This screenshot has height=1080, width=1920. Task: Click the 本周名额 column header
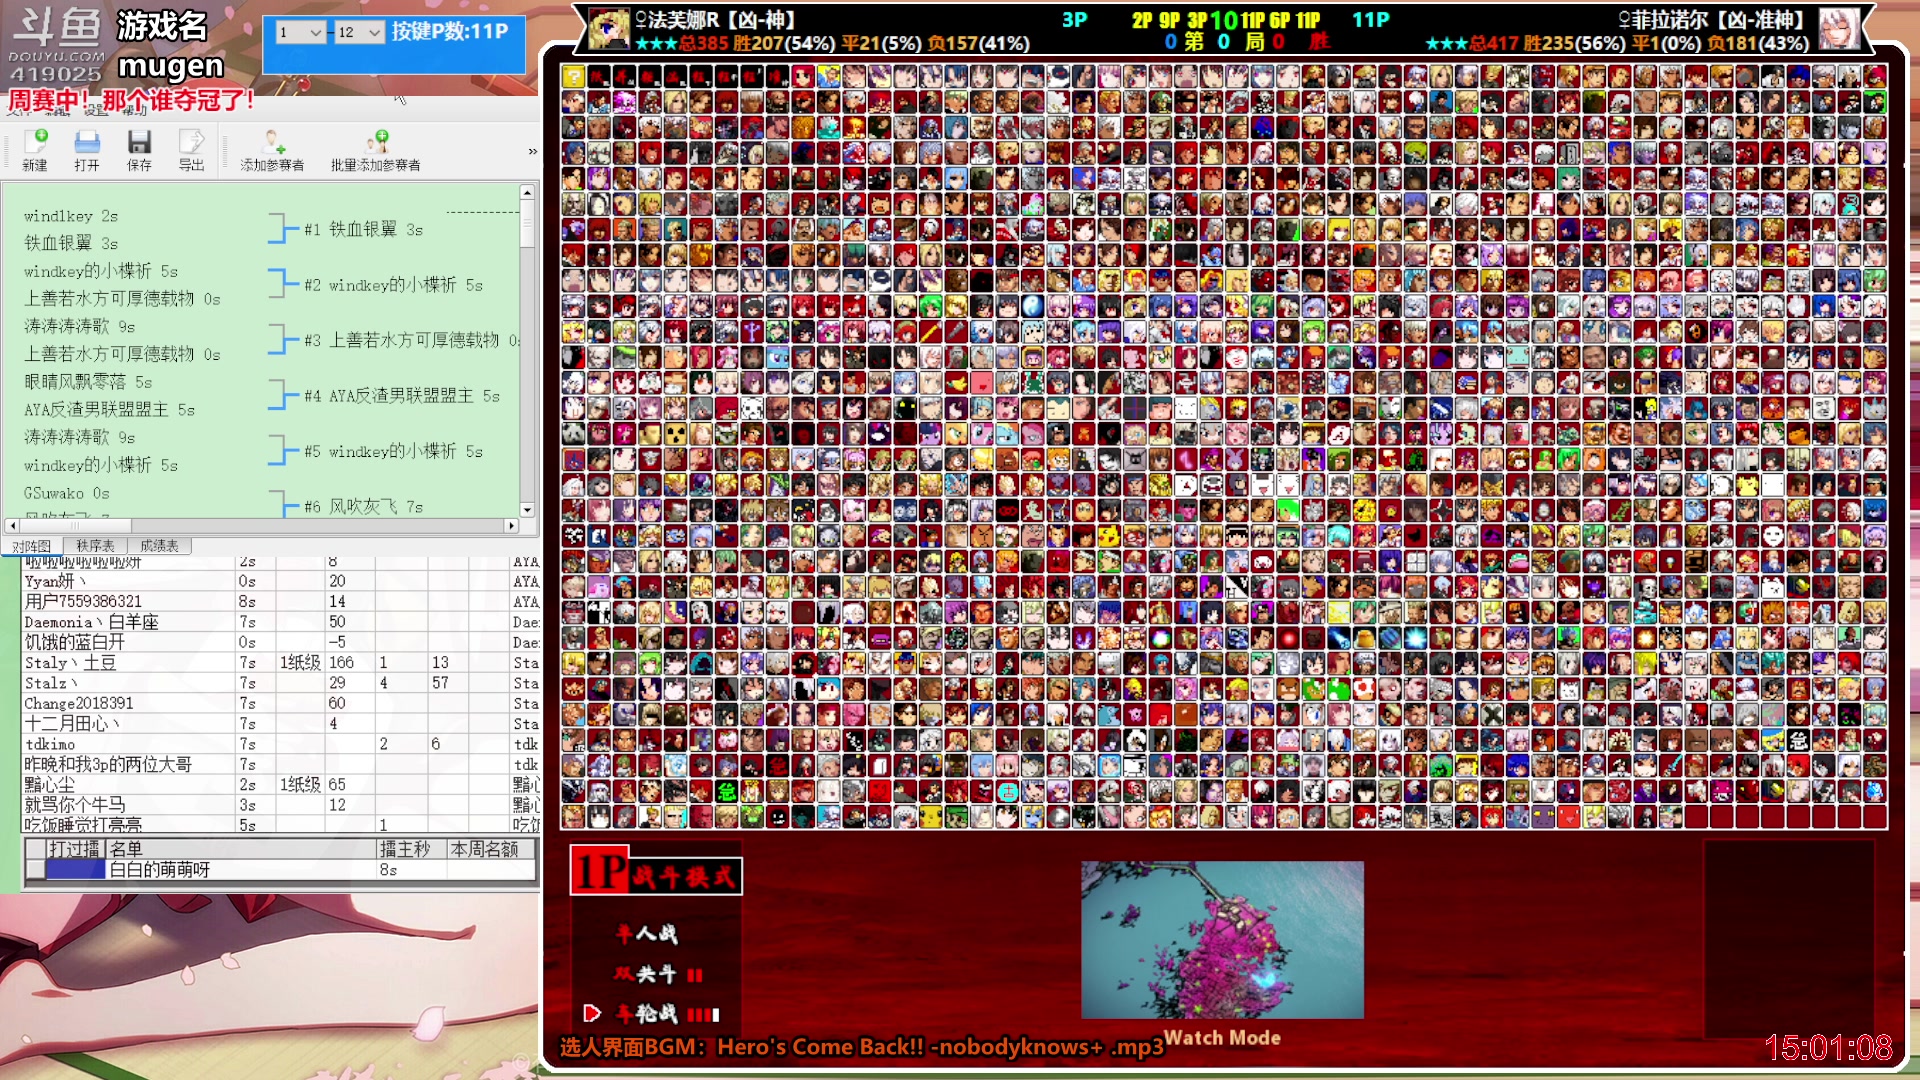490,849
